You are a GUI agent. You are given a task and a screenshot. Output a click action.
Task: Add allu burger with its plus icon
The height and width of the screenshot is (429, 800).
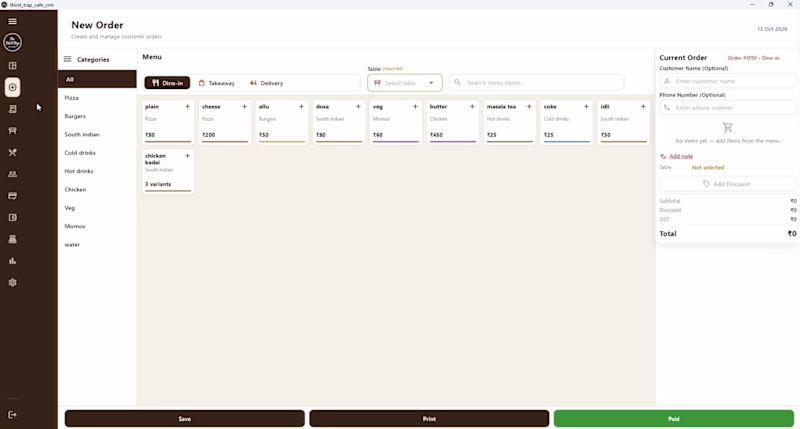click(301, 107)
